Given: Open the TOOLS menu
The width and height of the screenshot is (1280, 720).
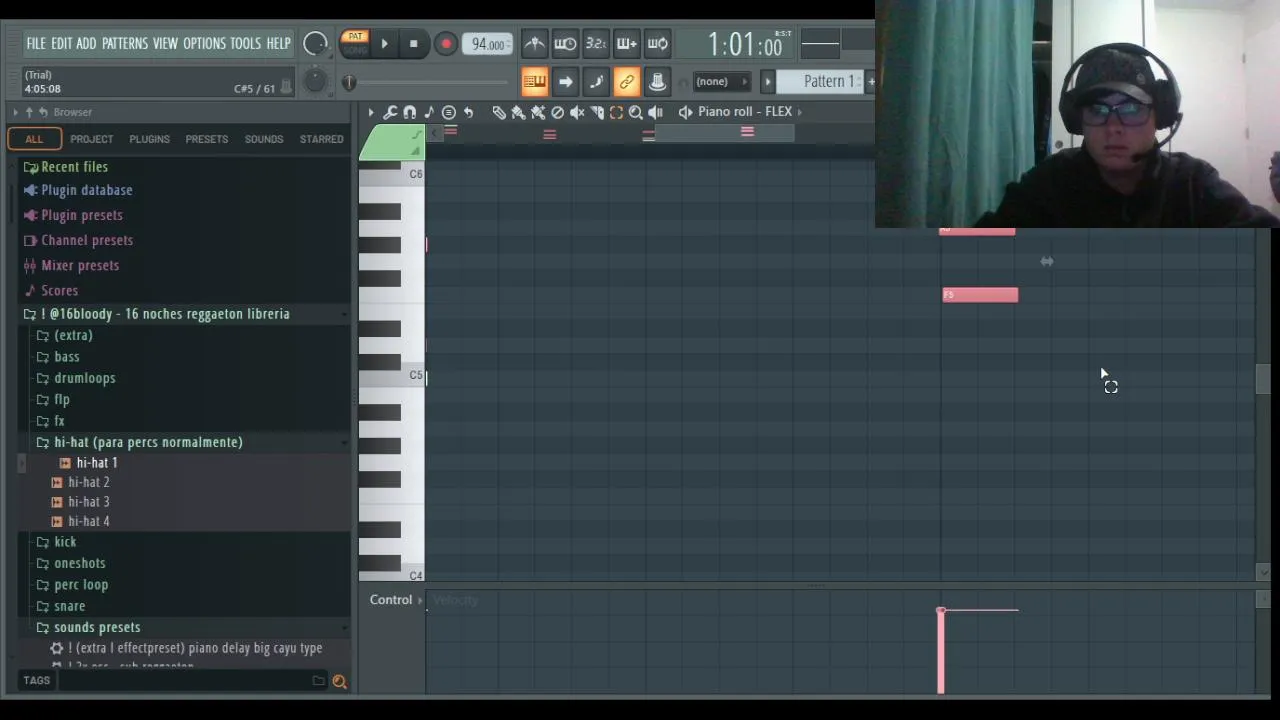Looking at the screenshot, I should pyautogui.click(x=245, y=43).
